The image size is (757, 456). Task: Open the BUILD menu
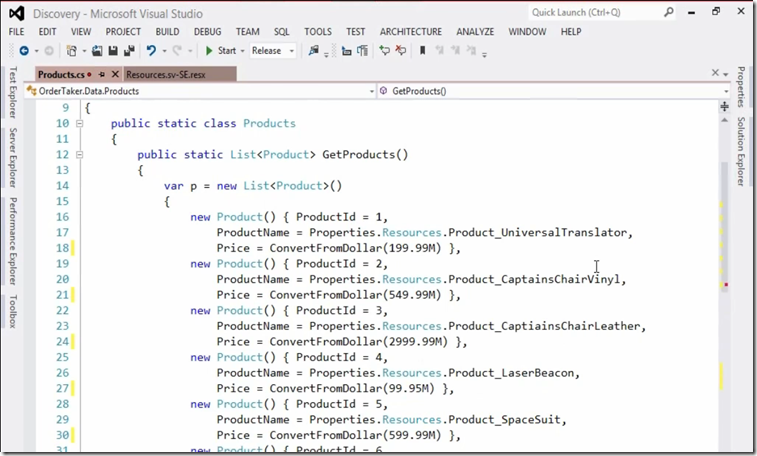167,32
